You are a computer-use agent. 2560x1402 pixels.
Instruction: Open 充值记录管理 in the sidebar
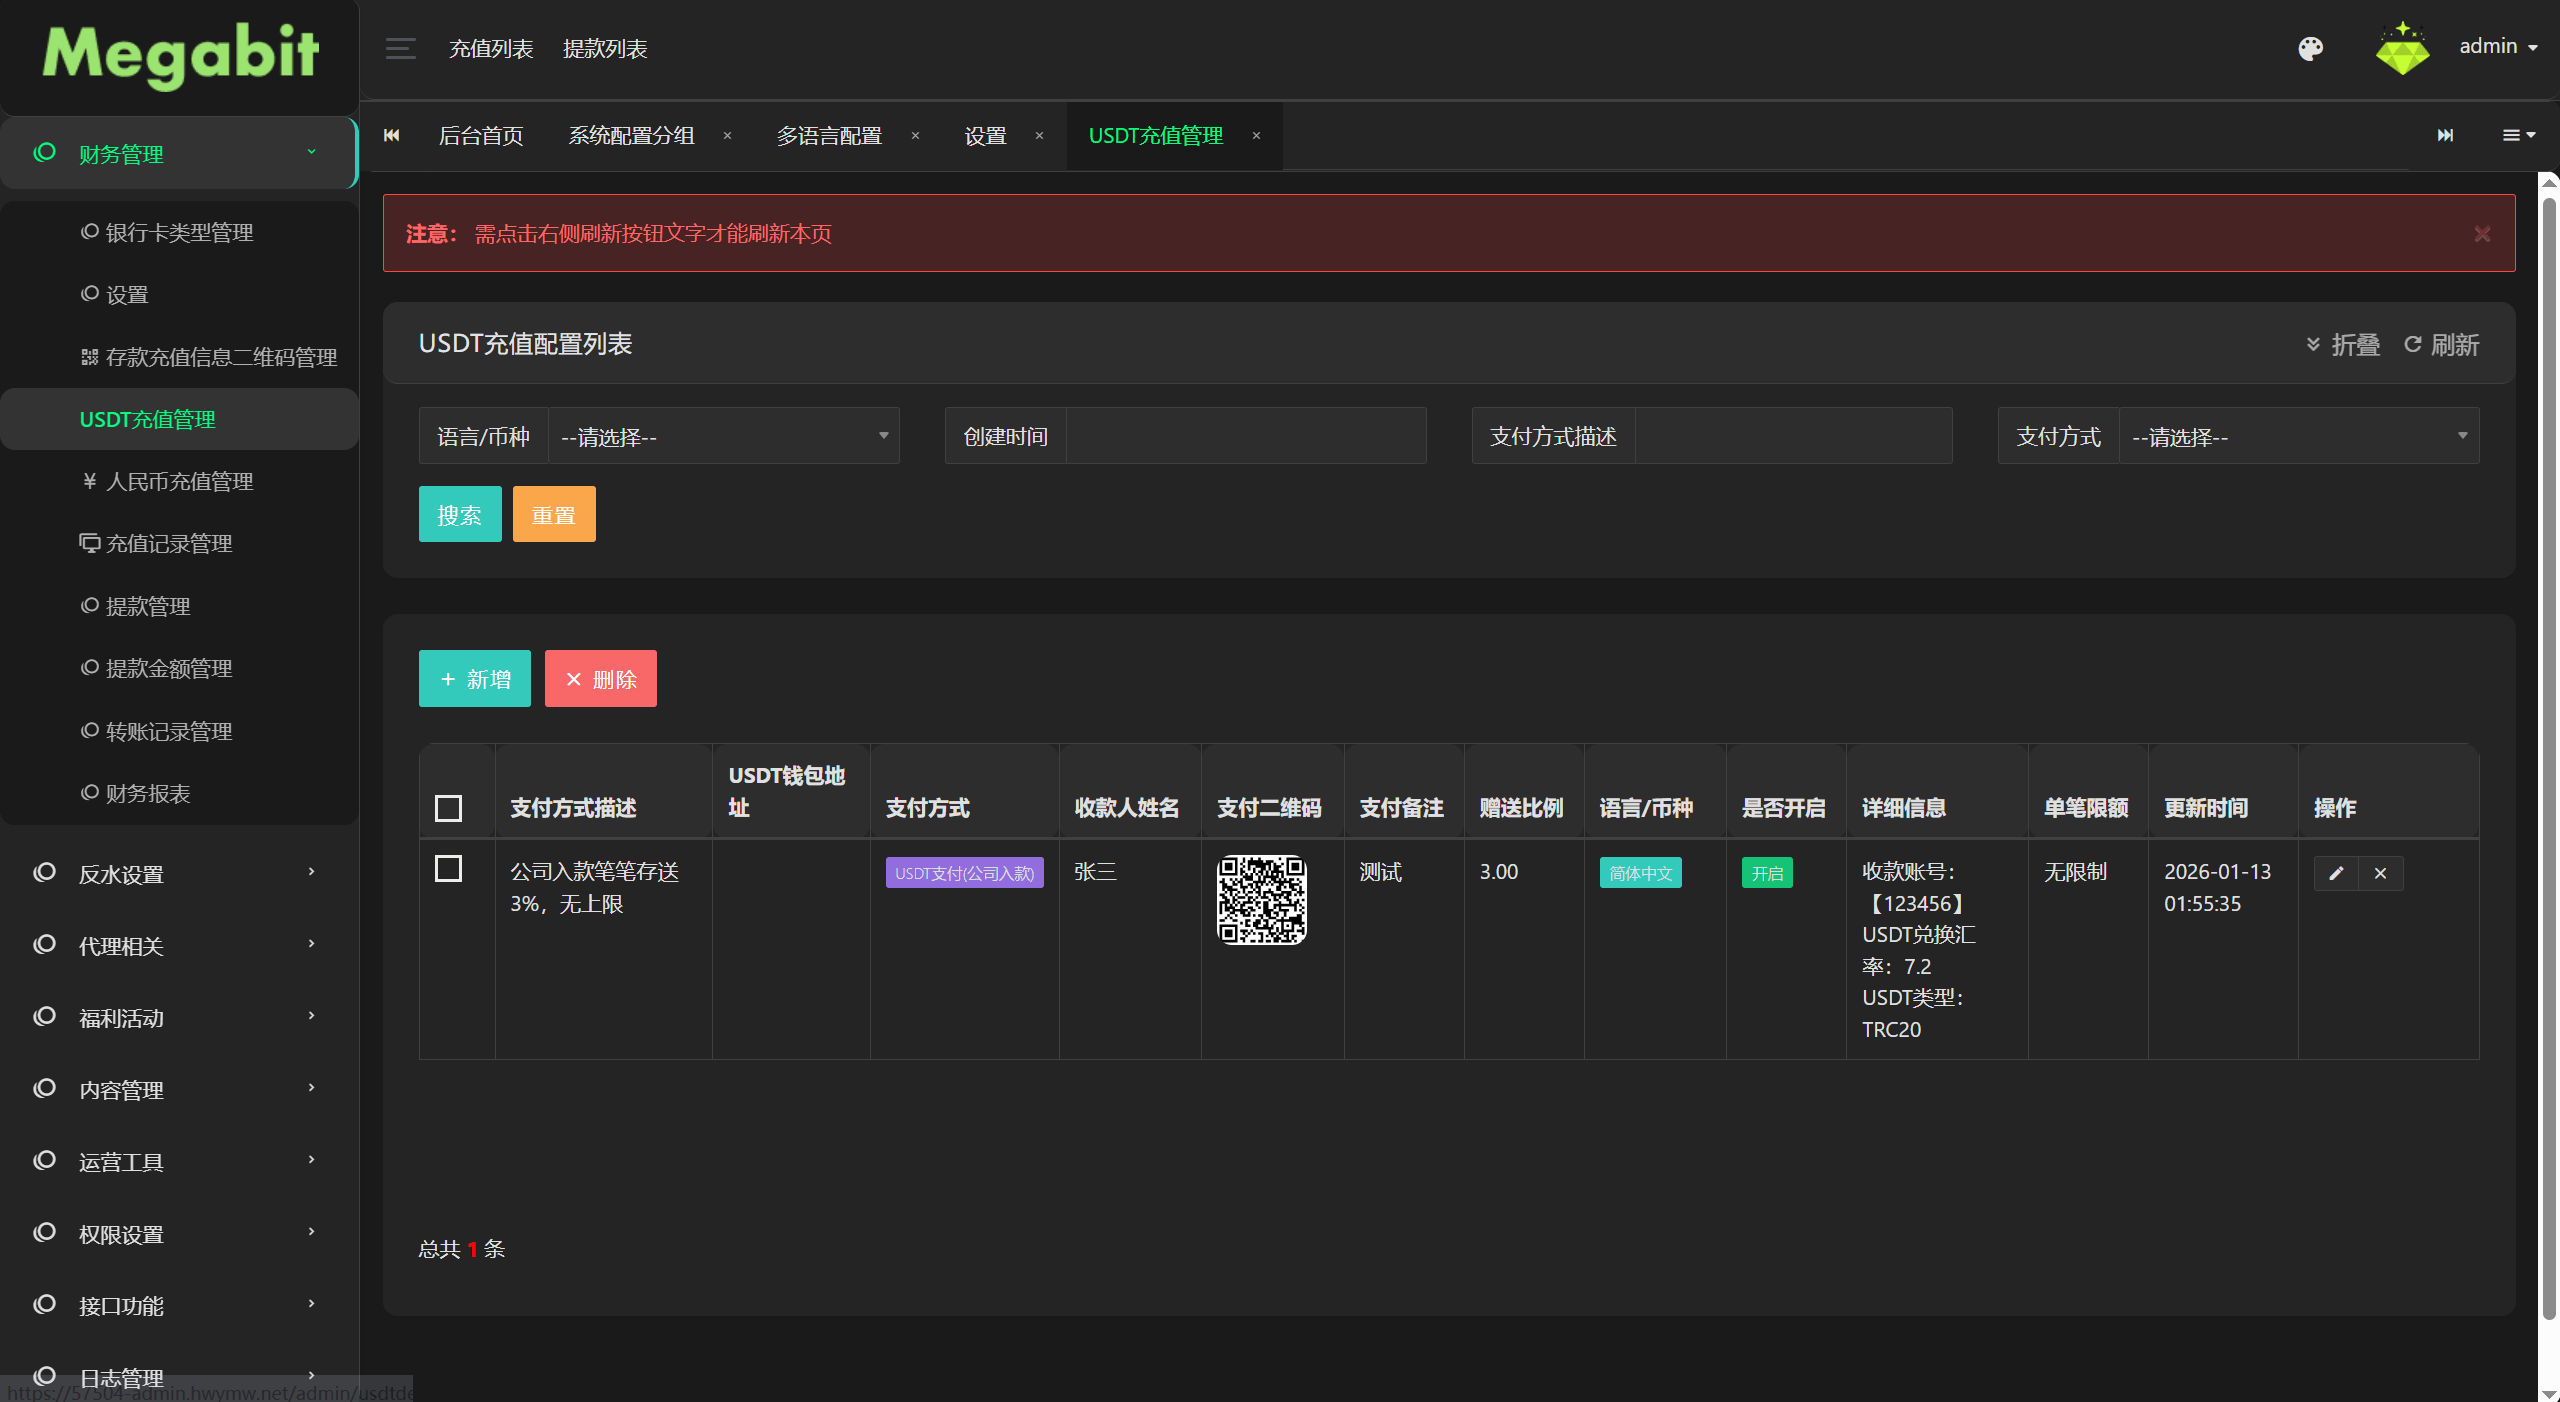pyautogui.click(x=168, y=543)
